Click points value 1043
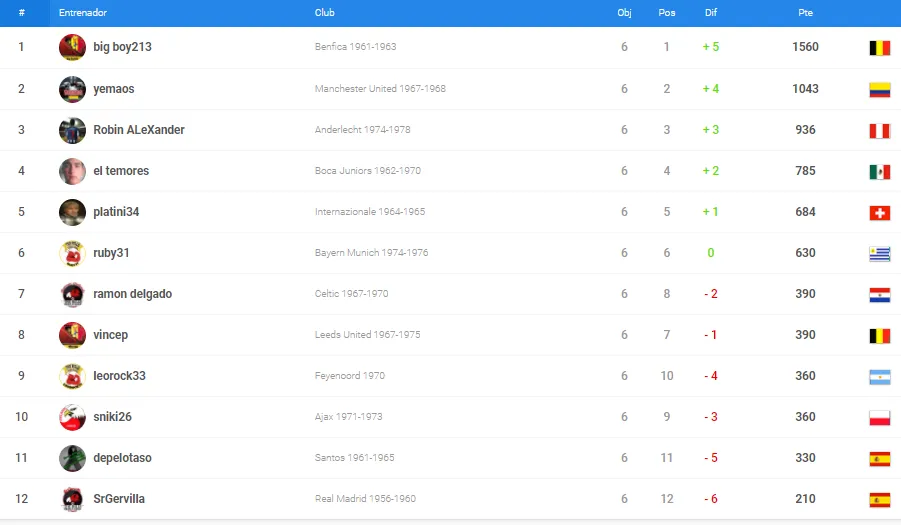 [x=805, y=88]
